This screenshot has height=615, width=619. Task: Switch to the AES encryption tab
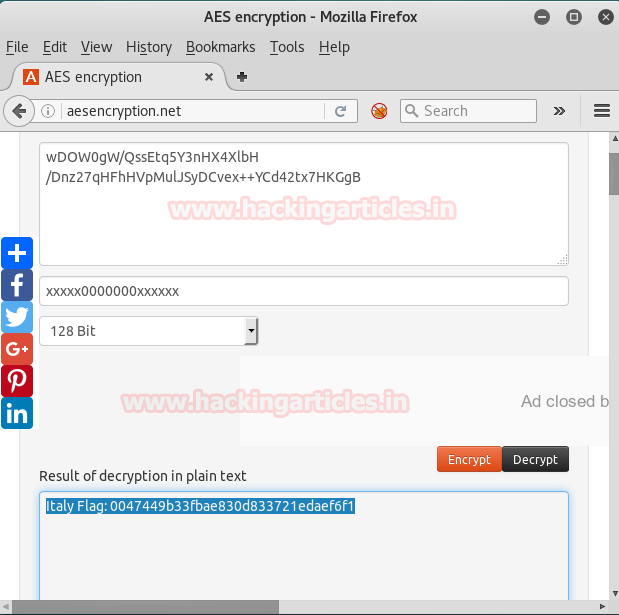(118, 77)
